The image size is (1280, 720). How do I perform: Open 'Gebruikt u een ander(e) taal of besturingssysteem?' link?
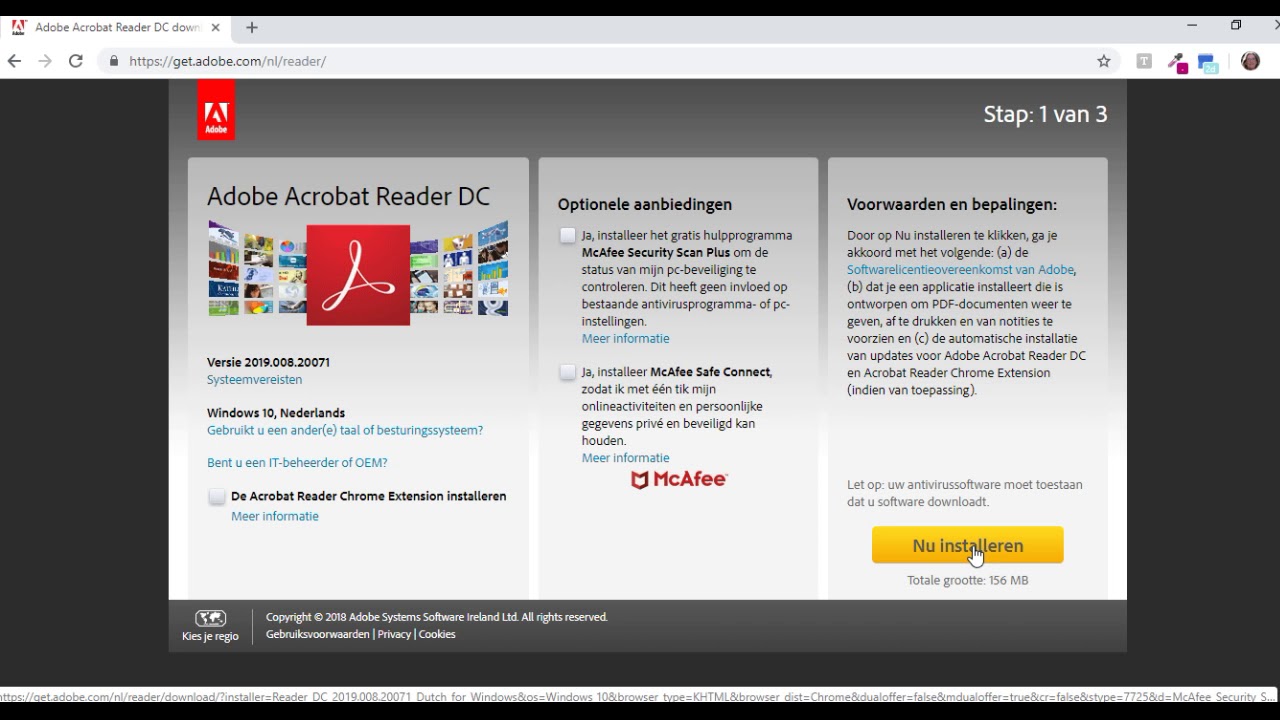coord(345,430)
